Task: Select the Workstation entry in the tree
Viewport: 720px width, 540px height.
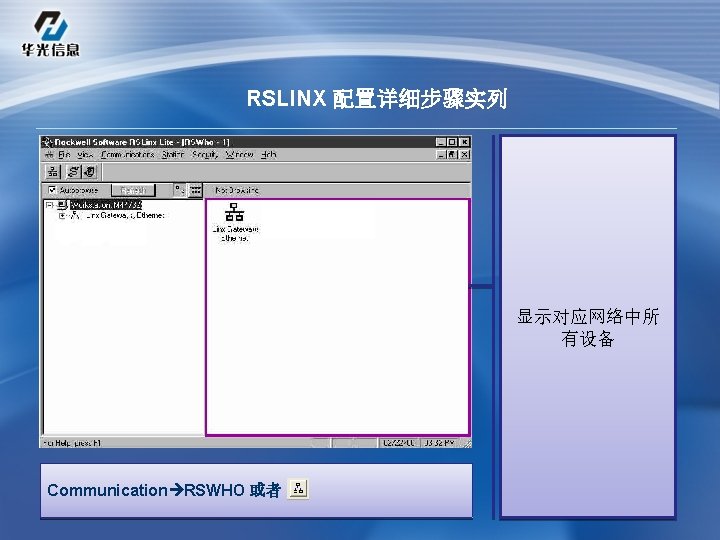Action: pyautogui.click(x=106, y=205)
